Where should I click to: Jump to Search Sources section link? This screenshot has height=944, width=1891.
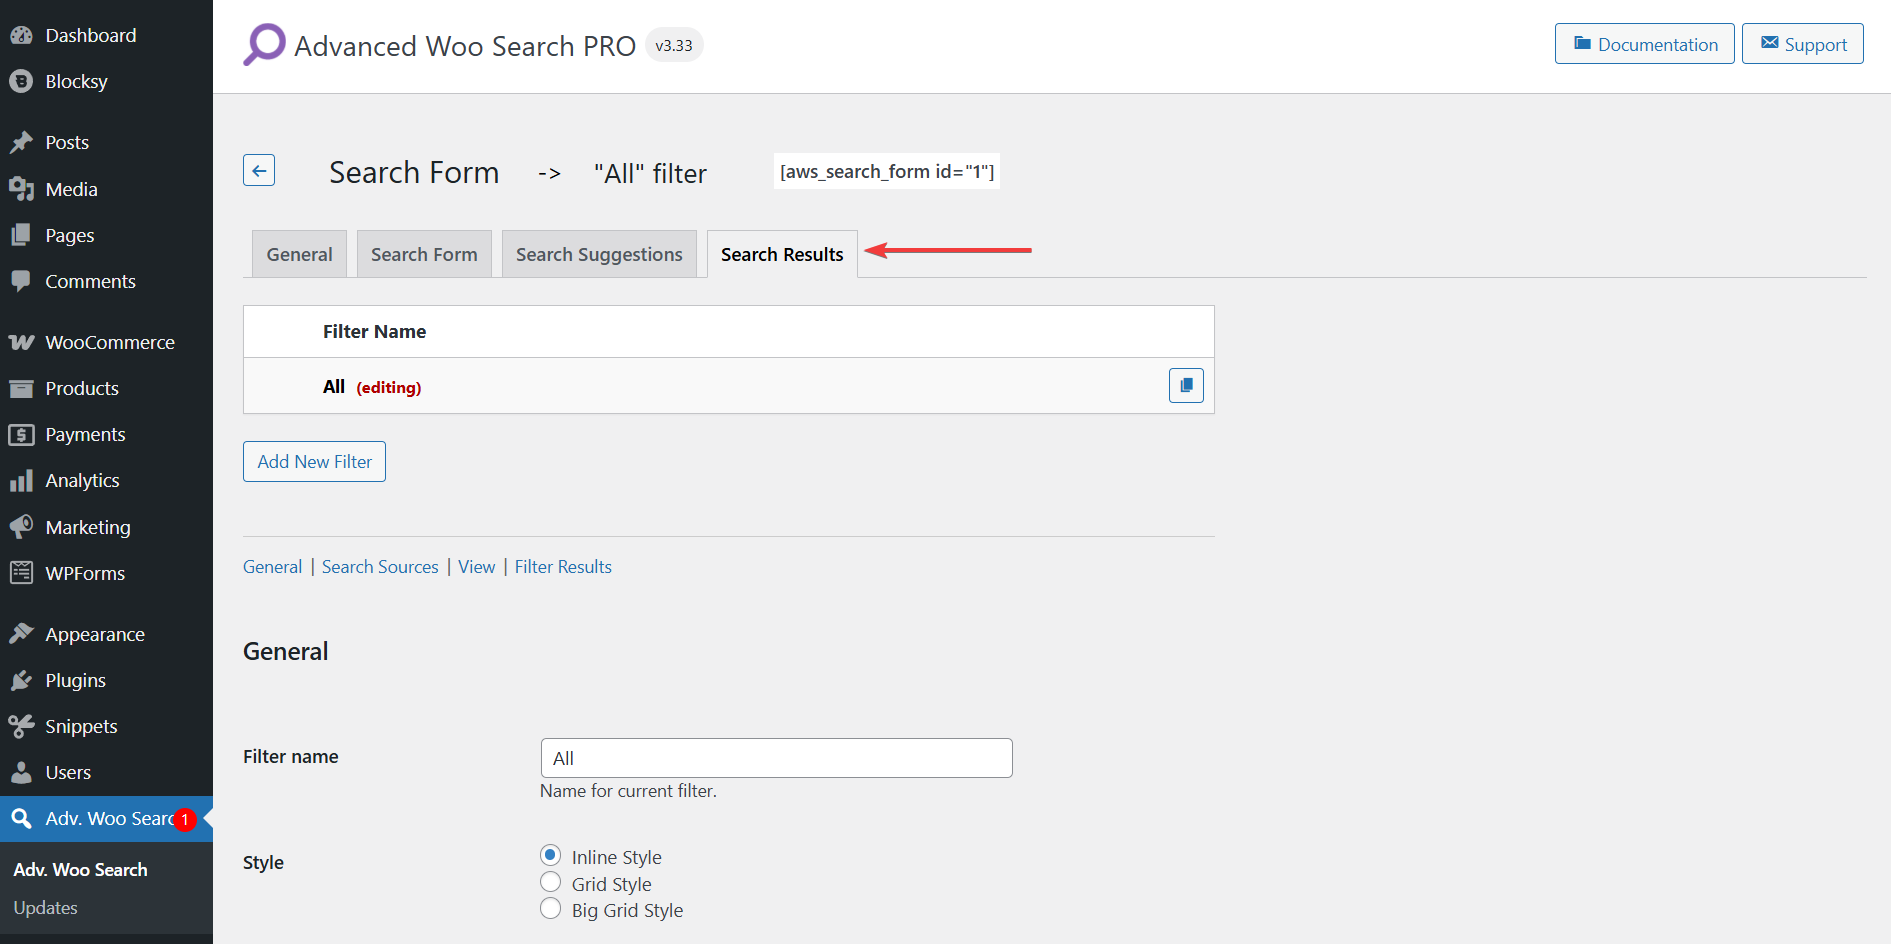coord(380,567)
